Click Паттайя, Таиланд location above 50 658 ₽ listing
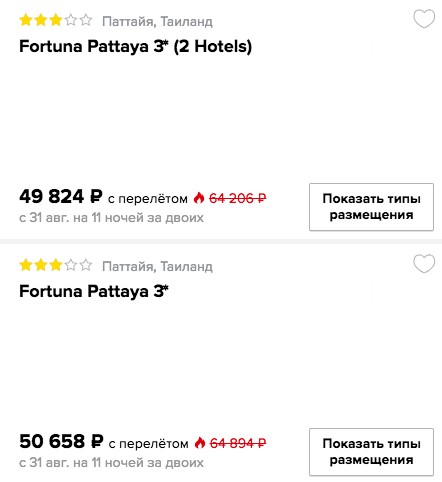The height and width of the screenshot is (482, 442). pos(157,267)
